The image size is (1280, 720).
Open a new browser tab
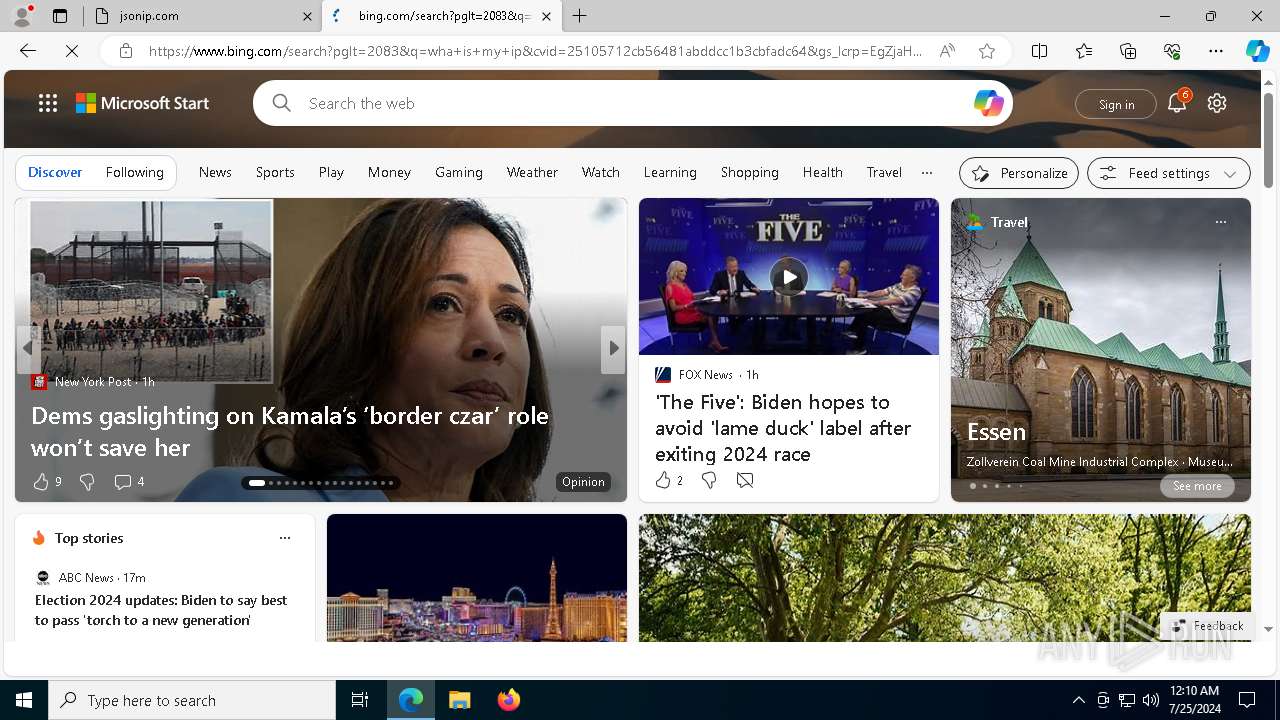click(x=580, y=16)
